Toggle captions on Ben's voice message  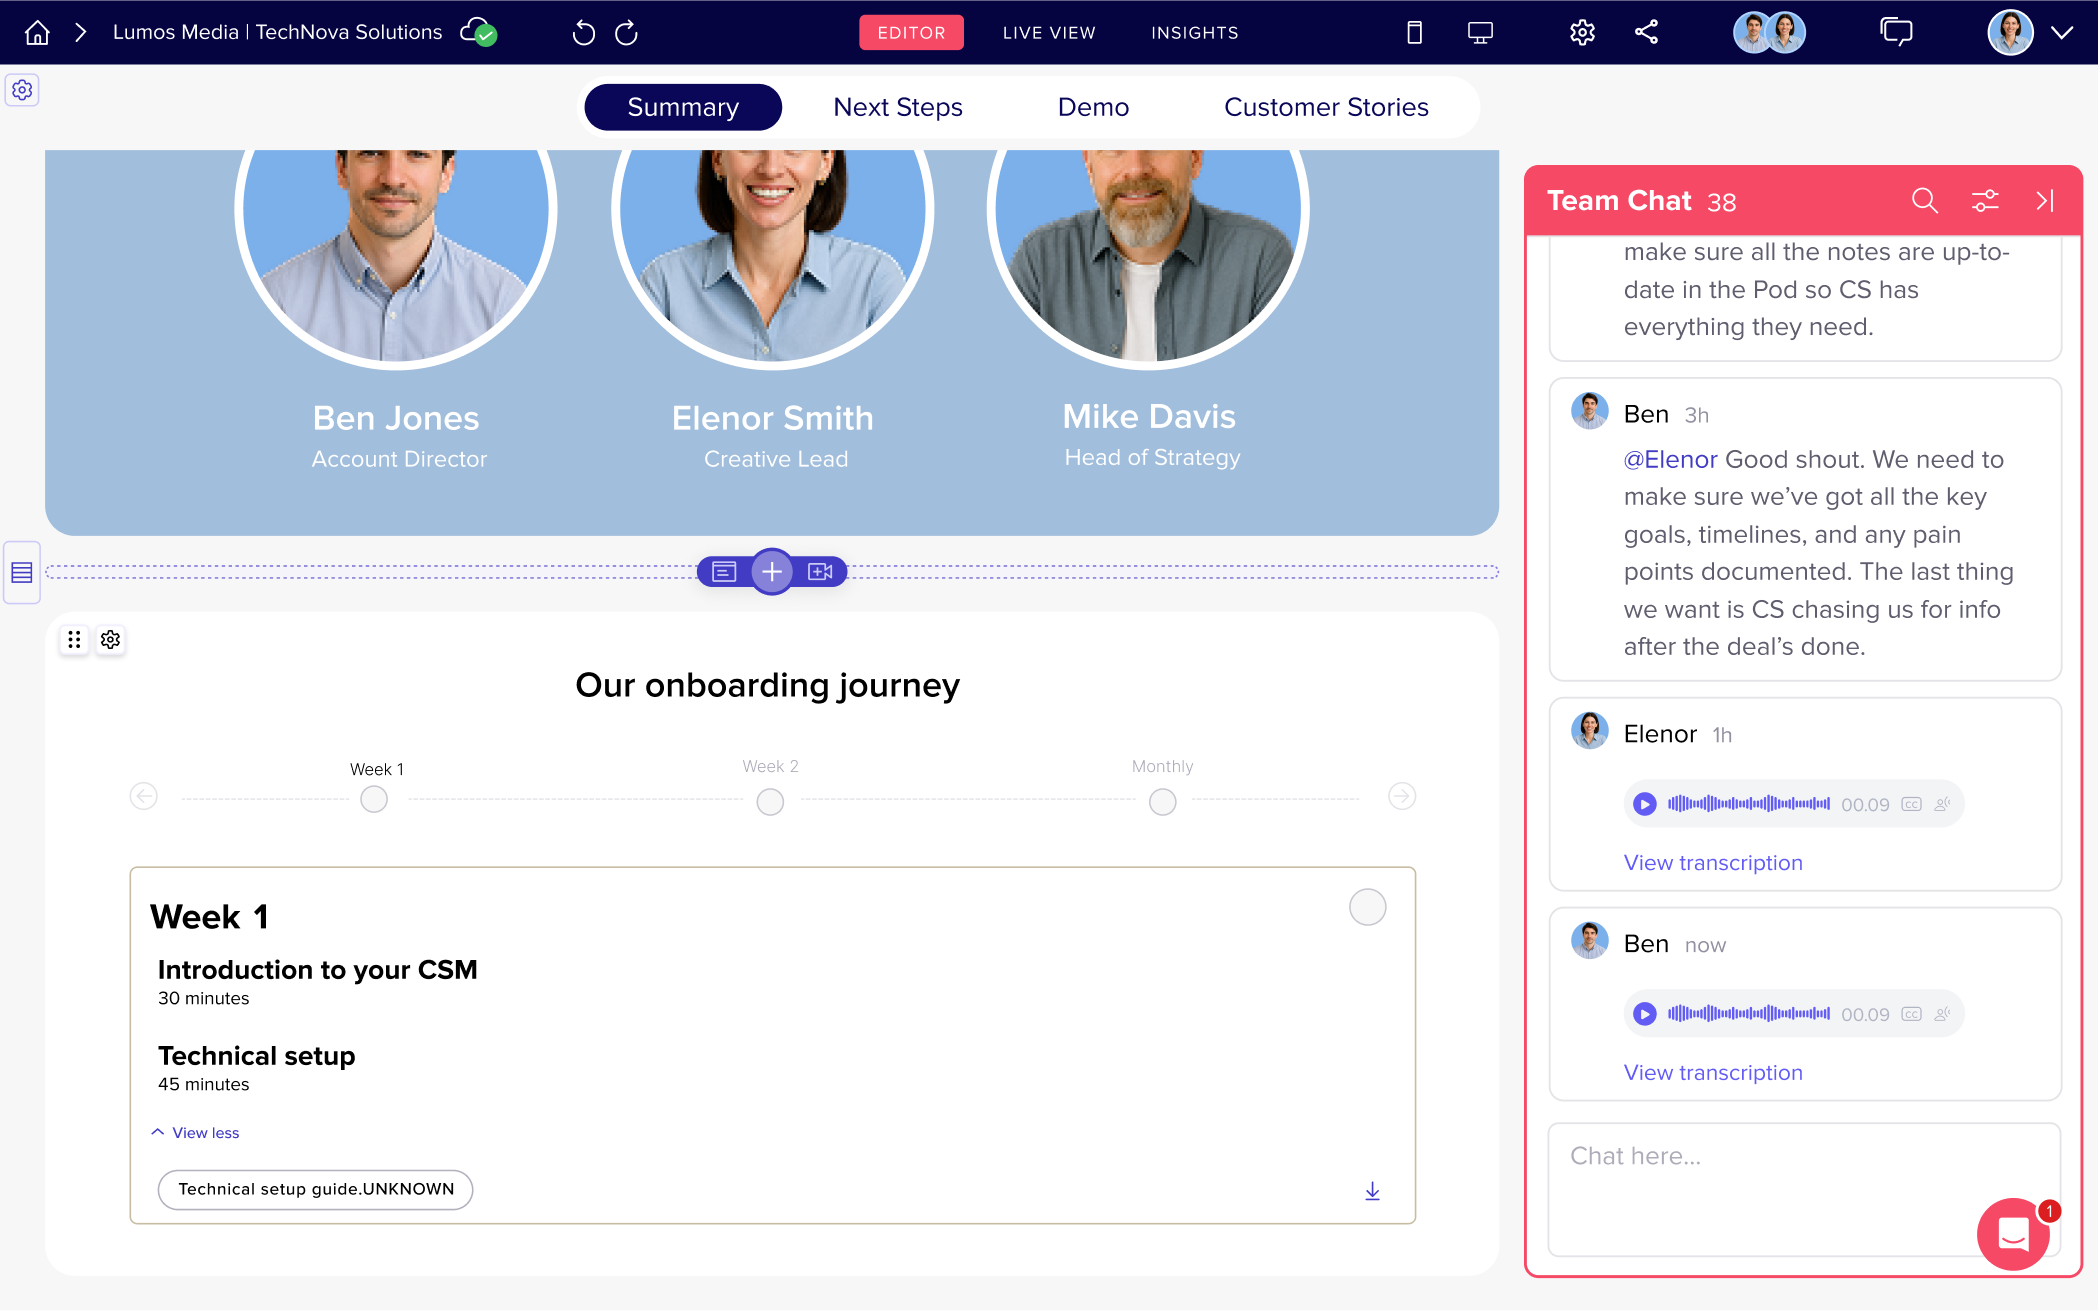1912,1014
